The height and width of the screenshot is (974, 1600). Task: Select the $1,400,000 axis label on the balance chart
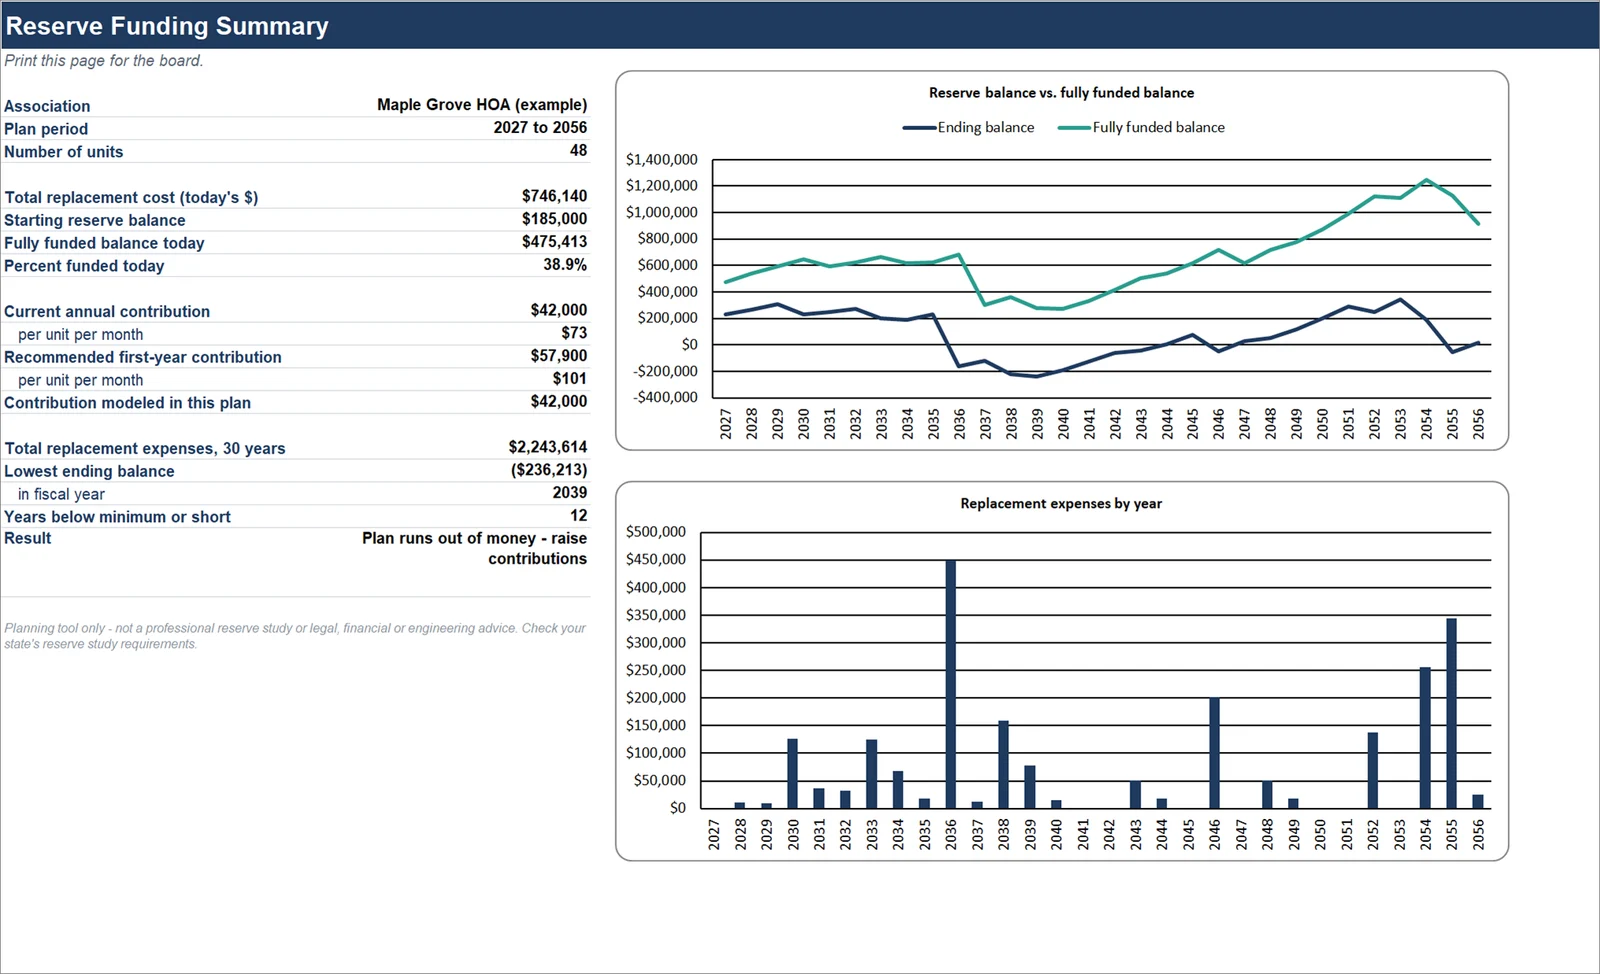(x=662, y=160)
